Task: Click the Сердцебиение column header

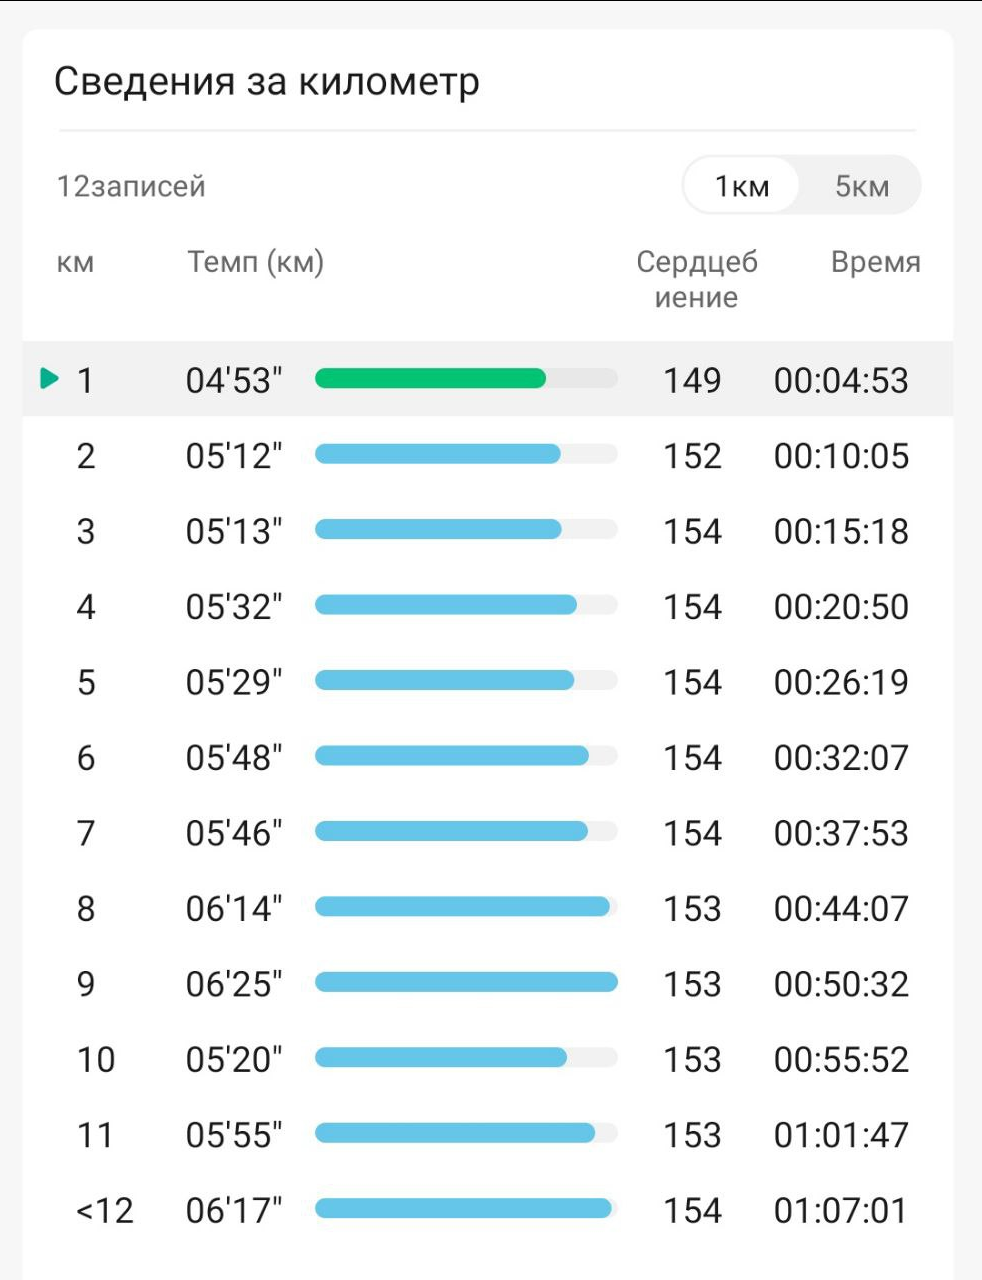Action: pos(696,279)
